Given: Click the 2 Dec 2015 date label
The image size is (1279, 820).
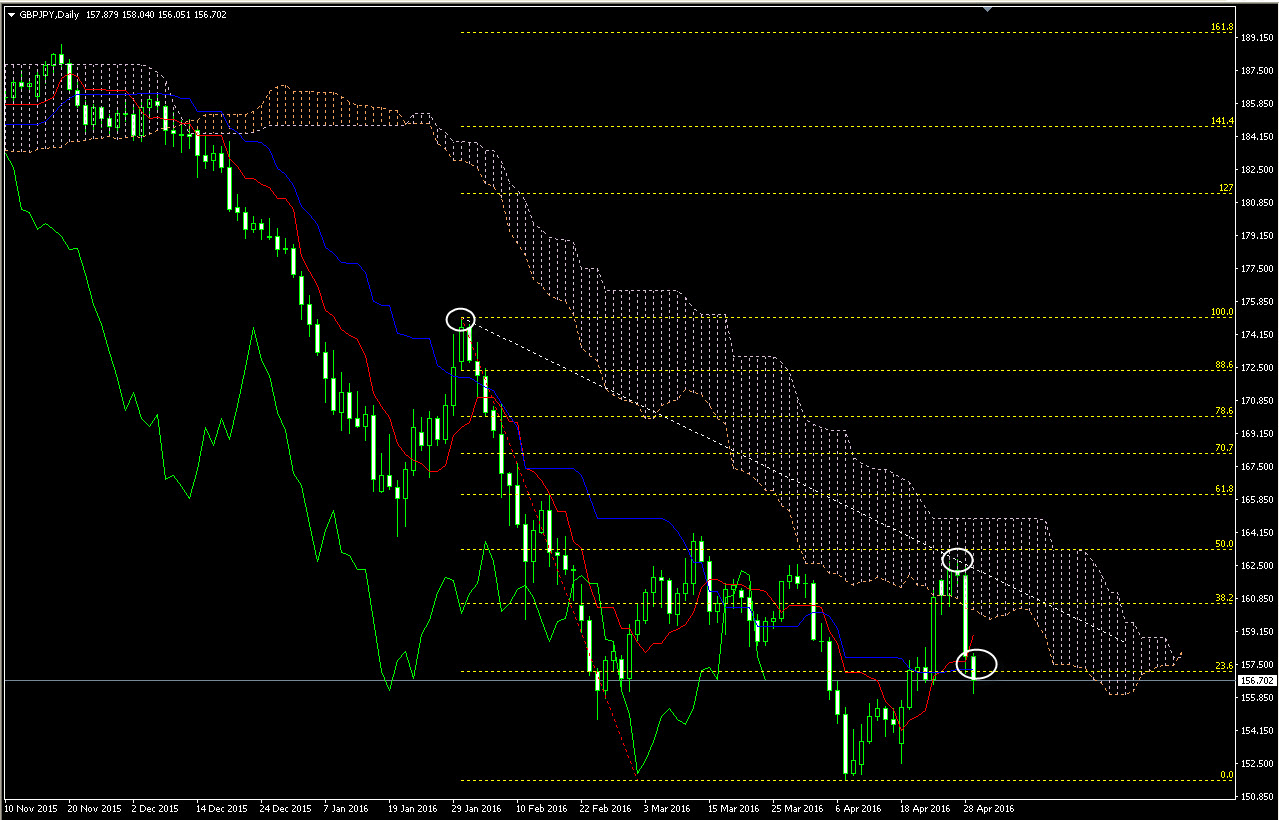Looking at the screenshot, I should (157, 808).
